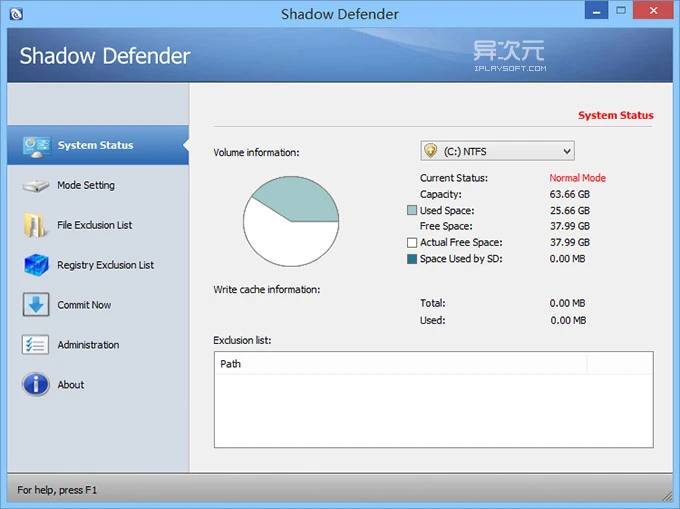The width and height of the screenshot is (680, 509).
Task: Click the Path column header
Action: point(401,364)
